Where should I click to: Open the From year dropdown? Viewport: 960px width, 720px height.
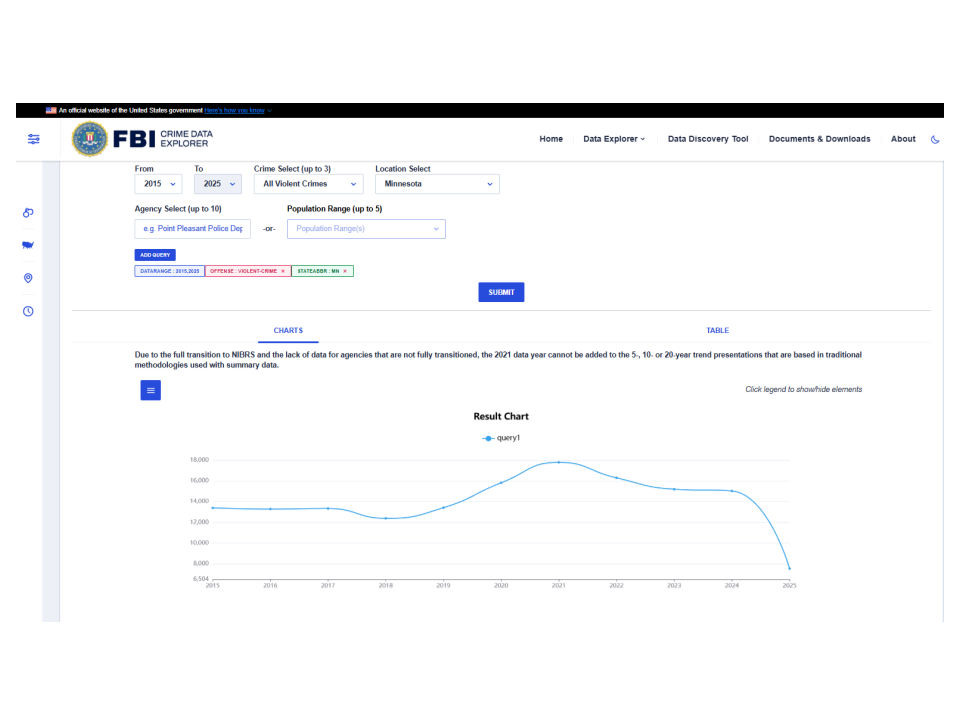tap(158, 184)
